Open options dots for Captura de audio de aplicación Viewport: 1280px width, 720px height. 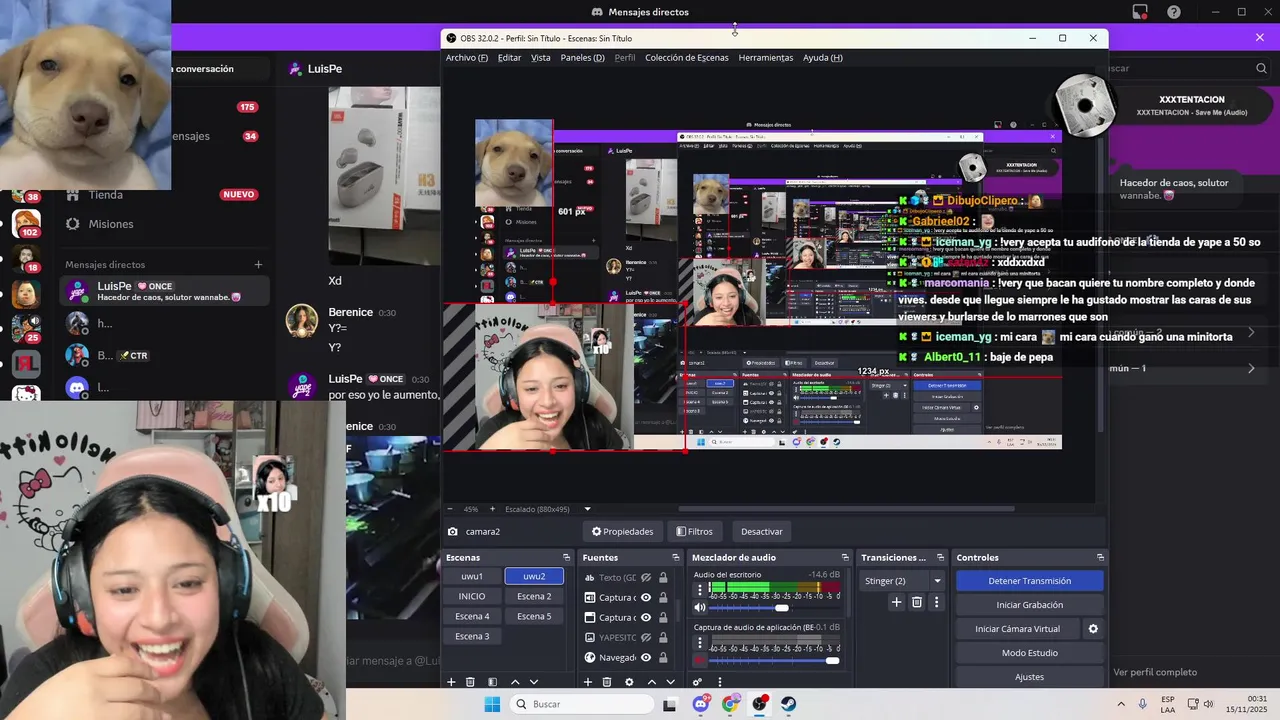700,643
